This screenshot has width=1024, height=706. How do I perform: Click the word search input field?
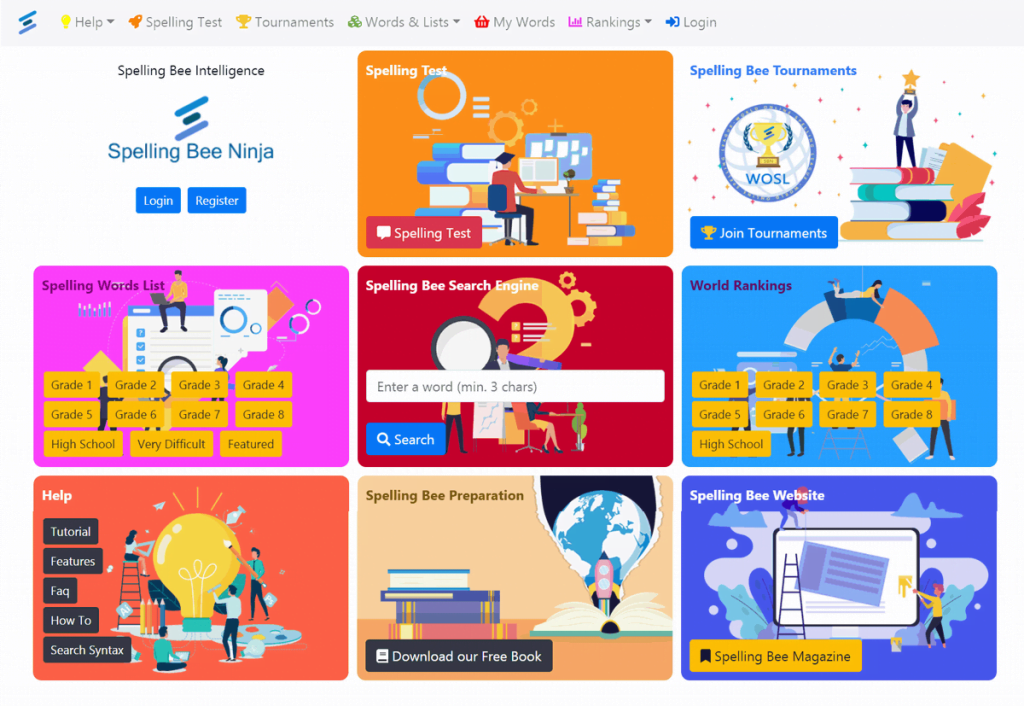515,387
